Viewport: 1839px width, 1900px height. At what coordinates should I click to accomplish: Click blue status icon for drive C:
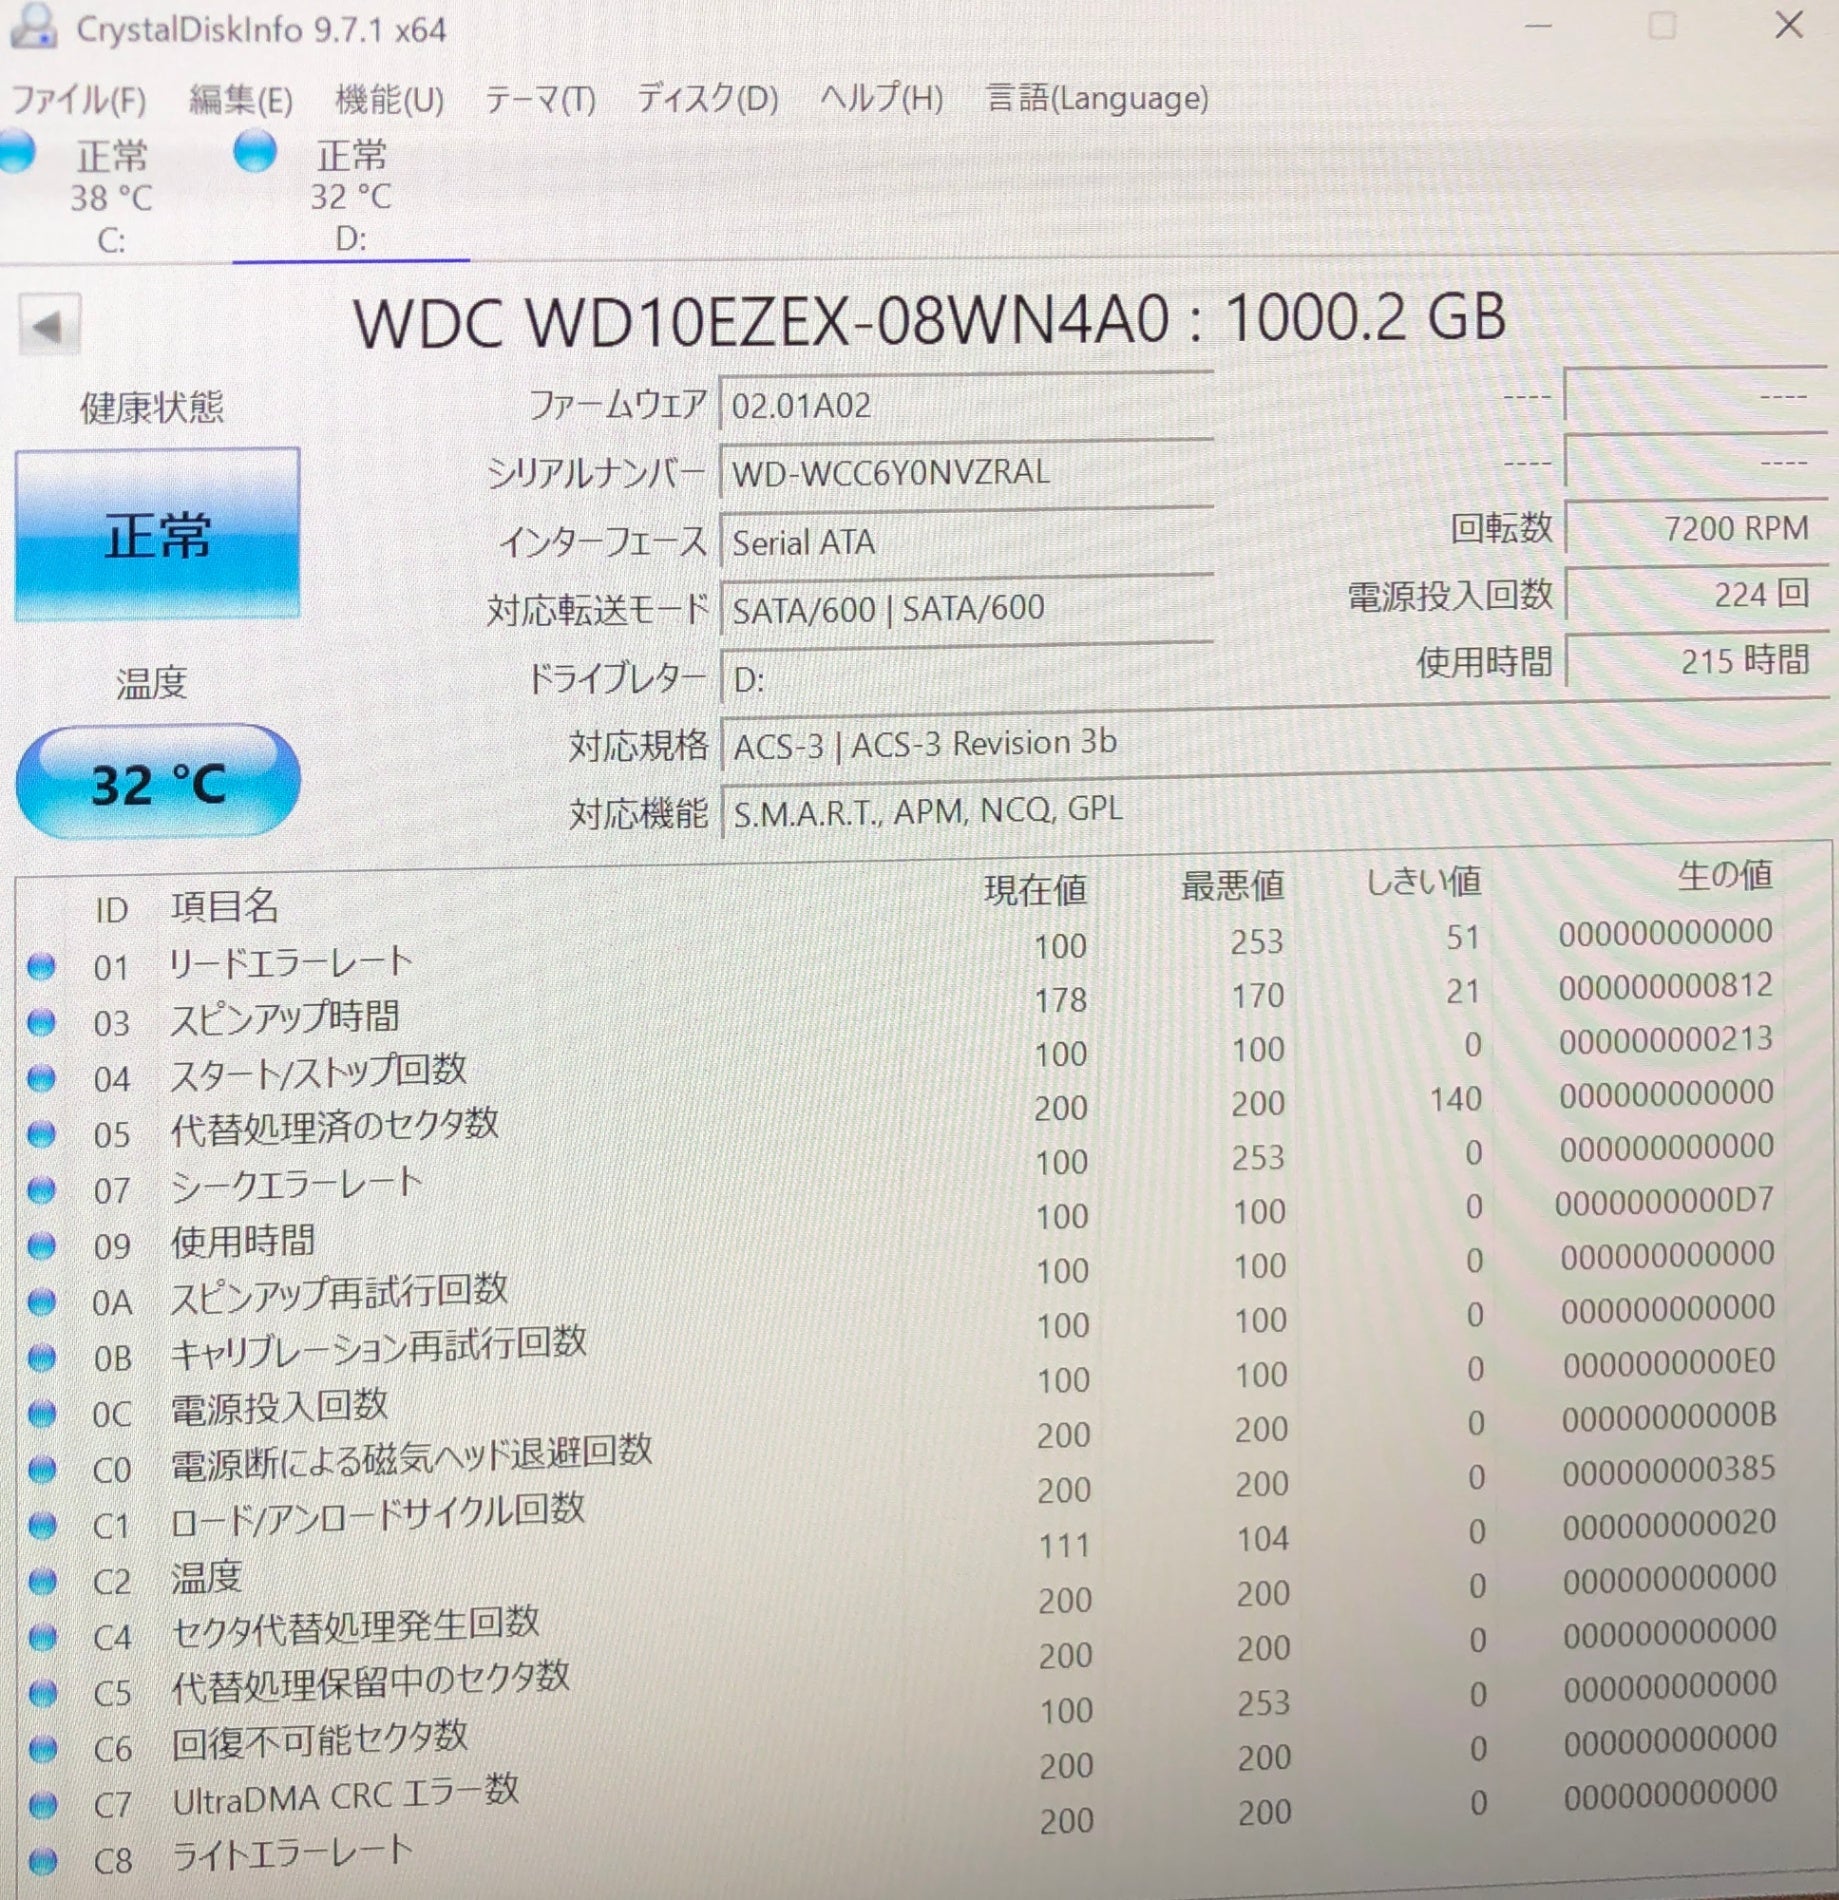pyautogui.click(x=16, y=153)
